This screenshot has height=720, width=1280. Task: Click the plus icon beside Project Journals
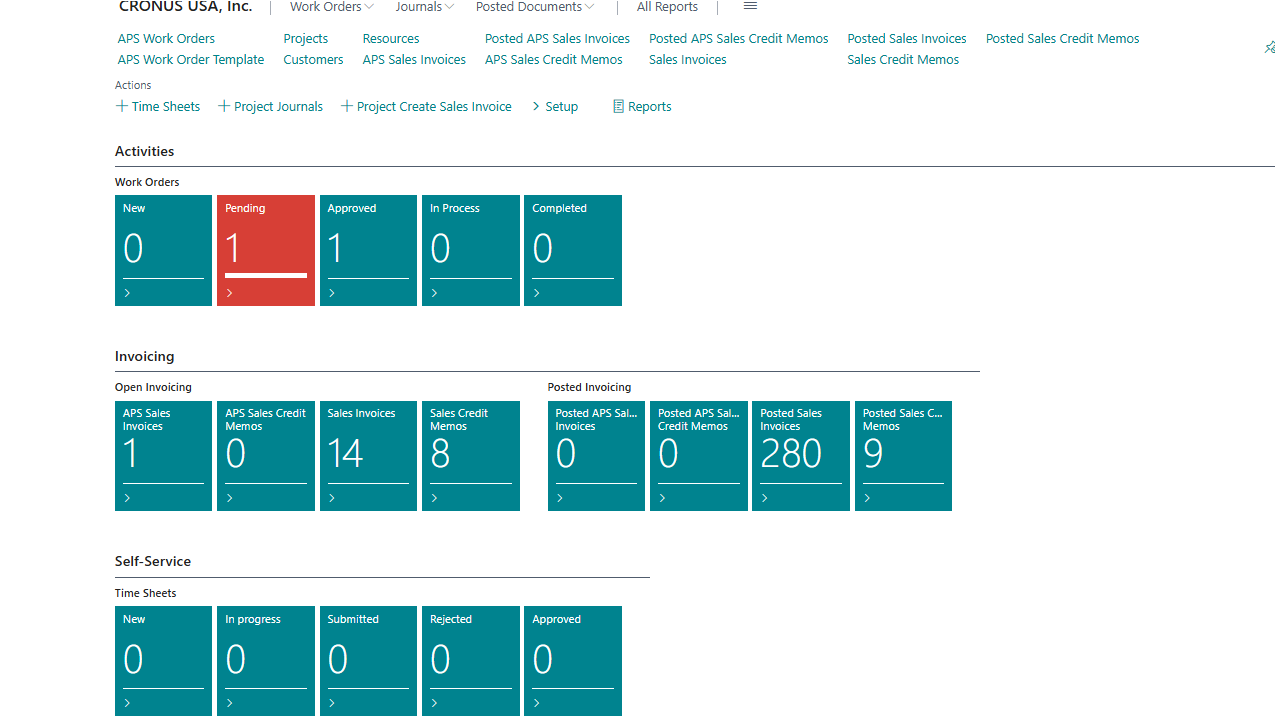224,106
